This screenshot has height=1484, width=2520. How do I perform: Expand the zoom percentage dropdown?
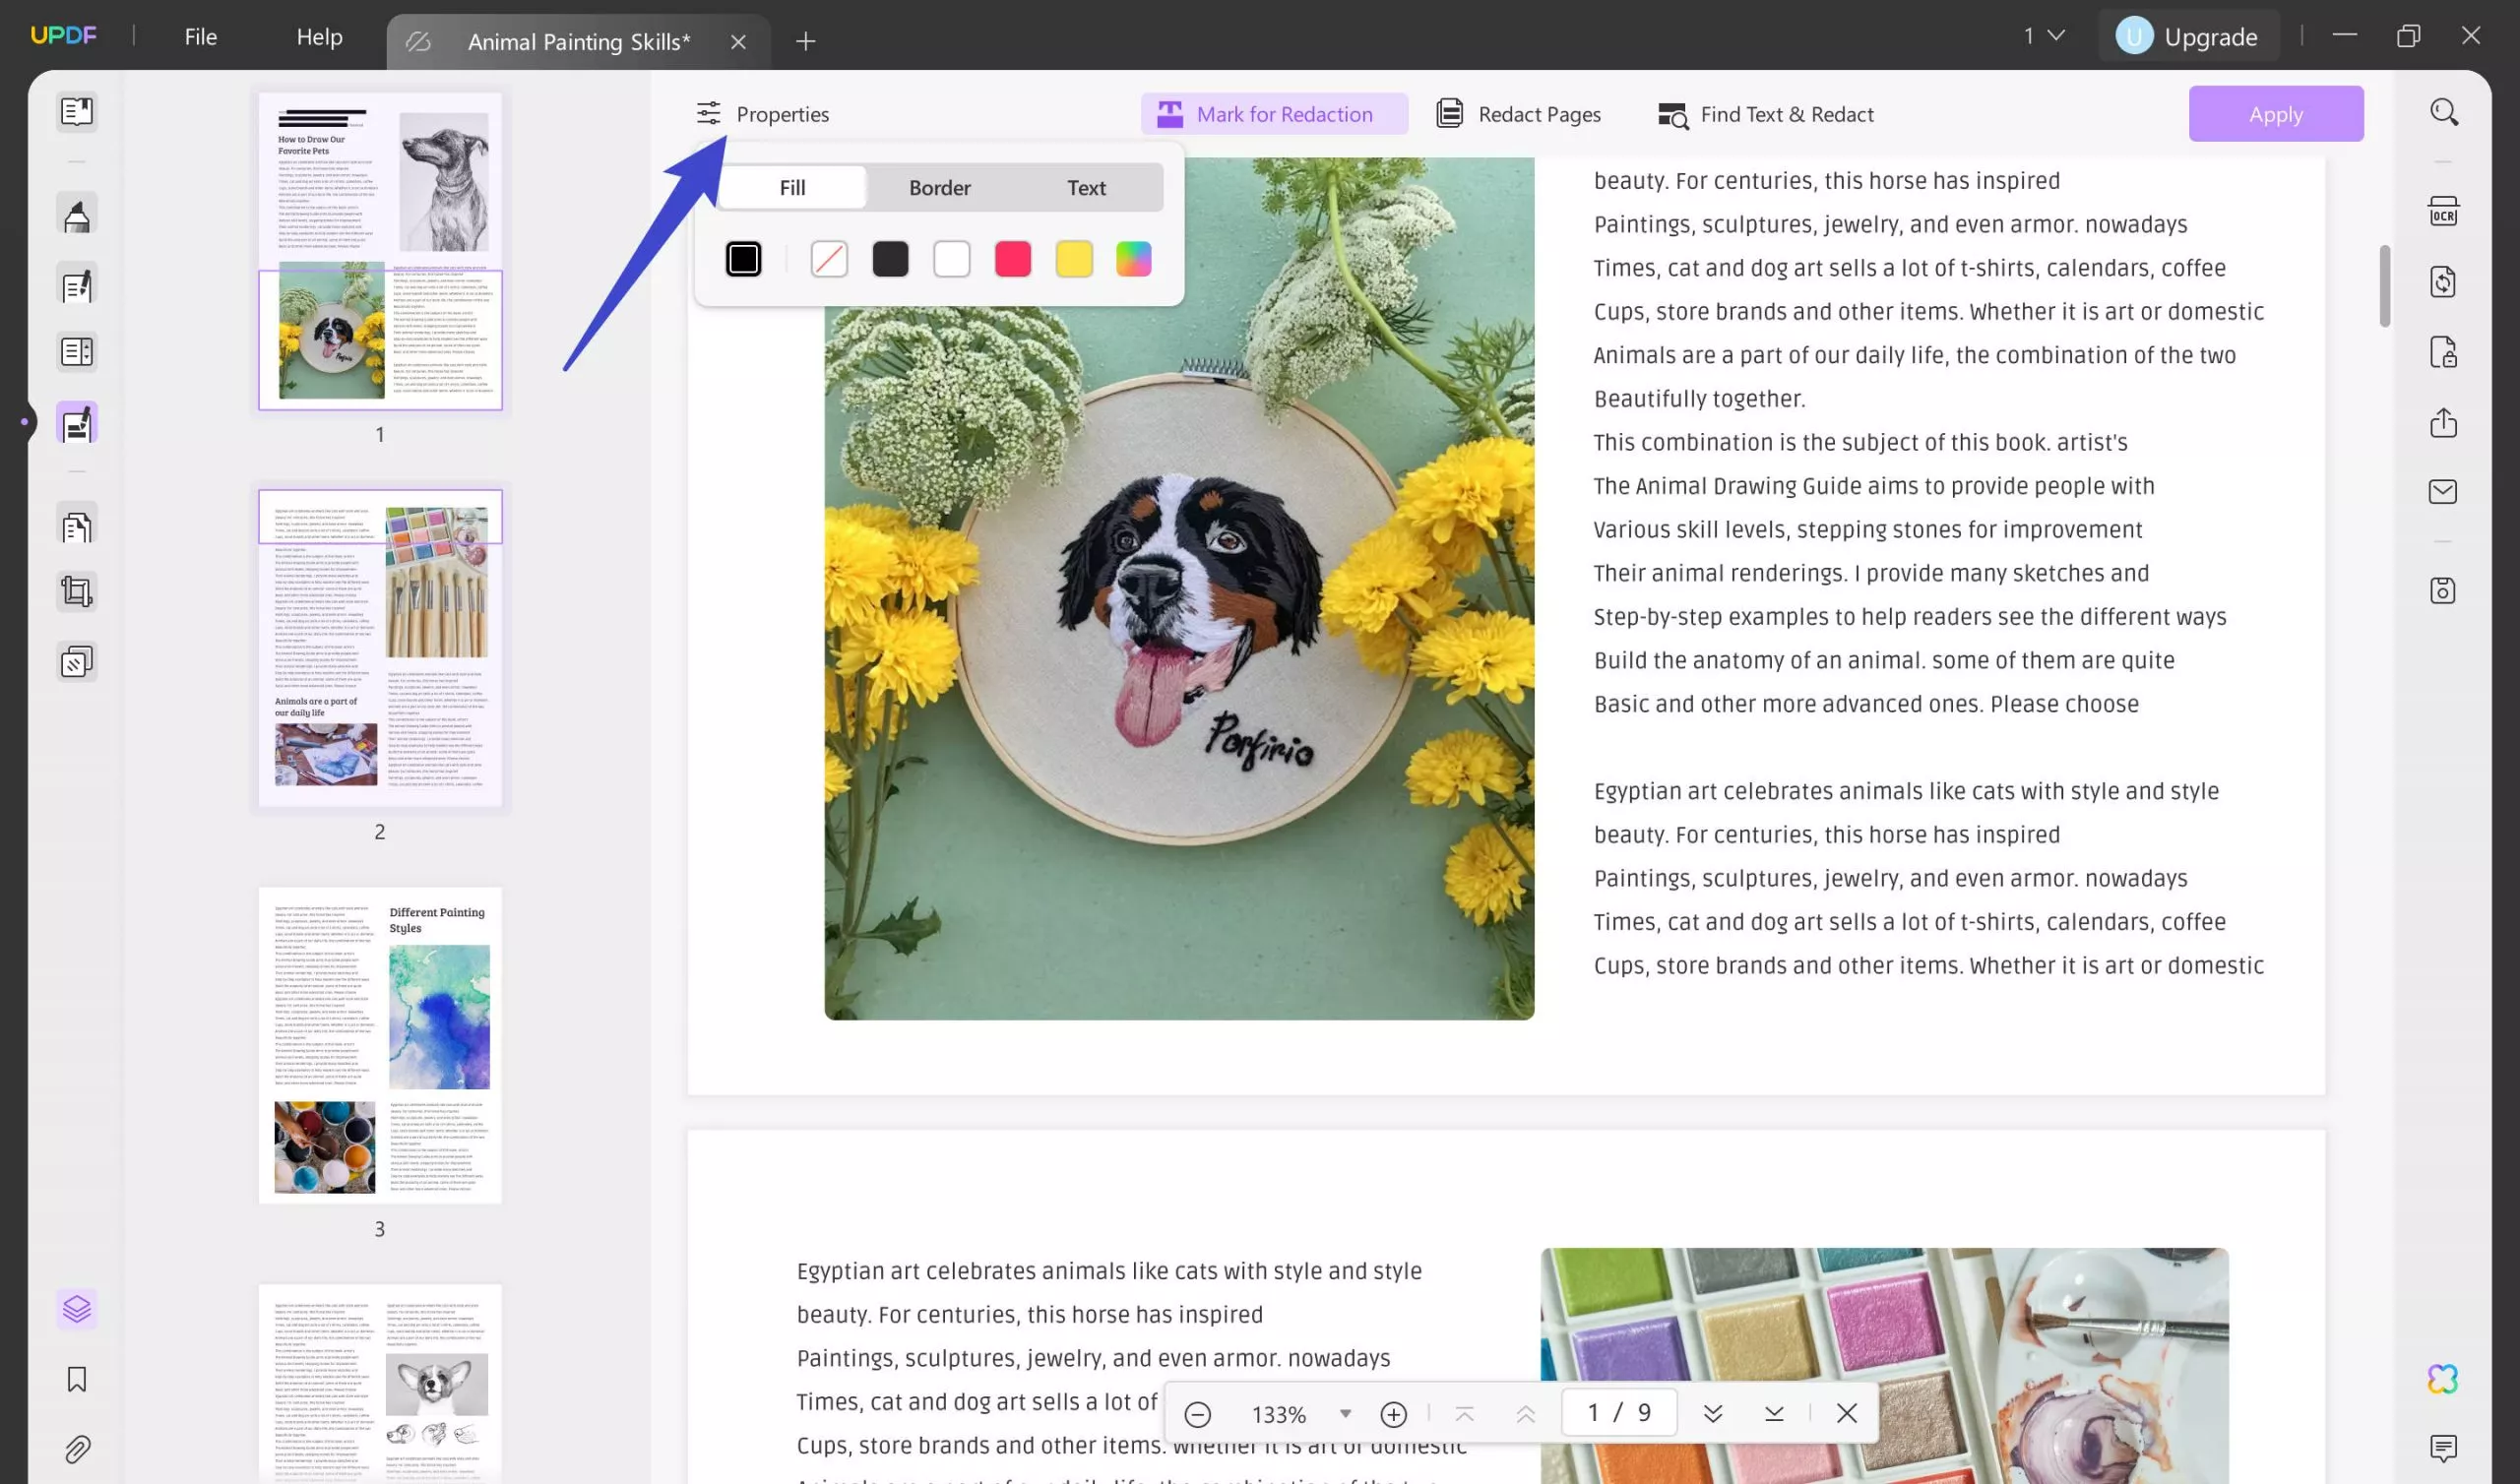coord(1345,1413)
